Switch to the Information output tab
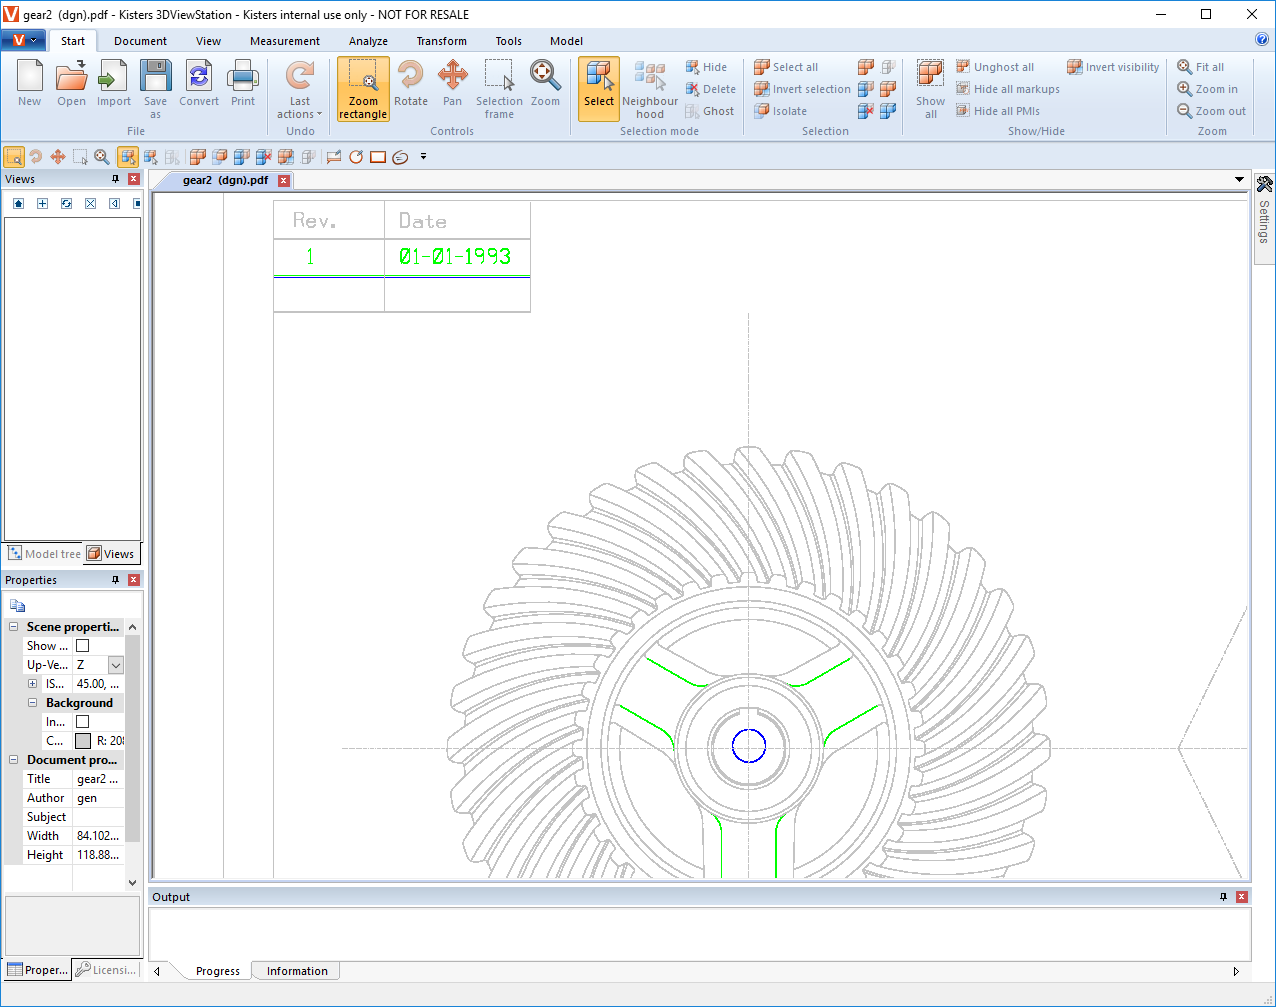Viewport: 1276px width, 1007px height. coord(297,971)
